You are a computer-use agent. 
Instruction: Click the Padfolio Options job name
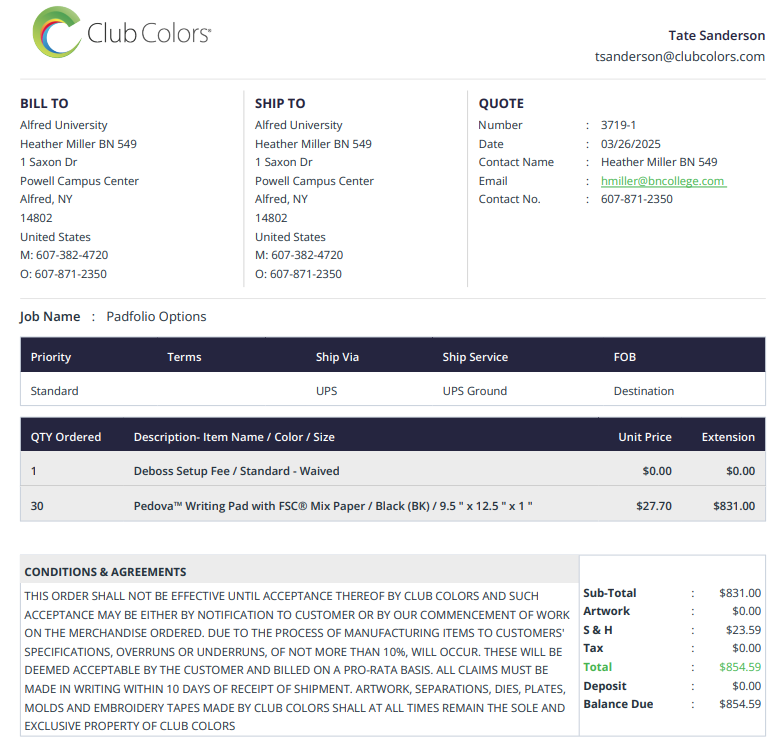156,316
